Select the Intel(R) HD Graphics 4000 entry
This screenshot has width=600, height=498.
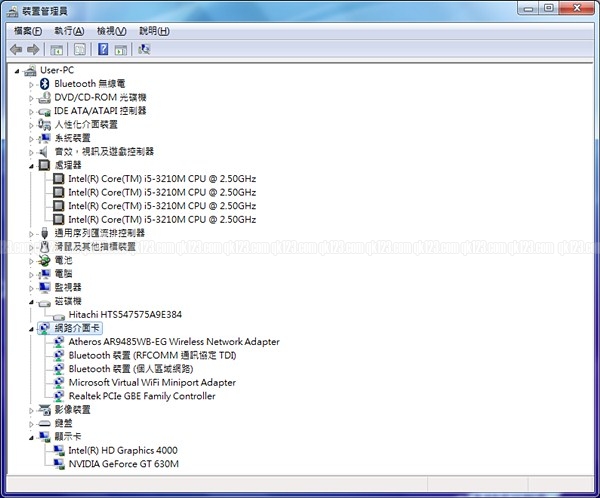pos(122,450)
